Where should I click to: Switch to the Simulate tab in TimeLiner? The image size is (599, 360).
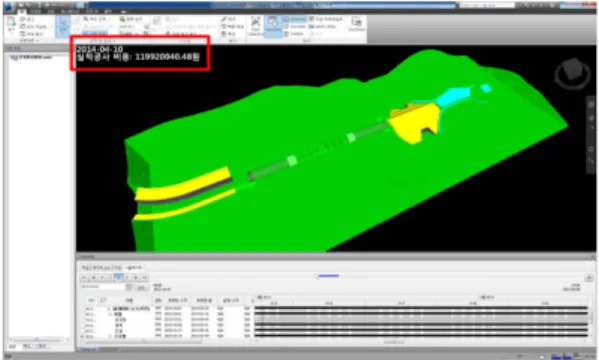[x=134, y=268]
